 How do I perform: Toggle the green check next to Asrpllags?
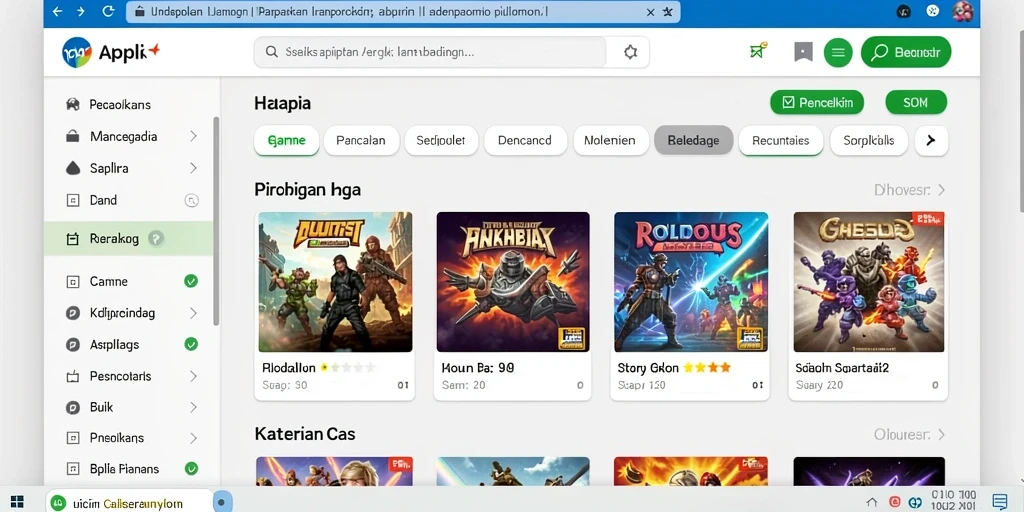191,344
